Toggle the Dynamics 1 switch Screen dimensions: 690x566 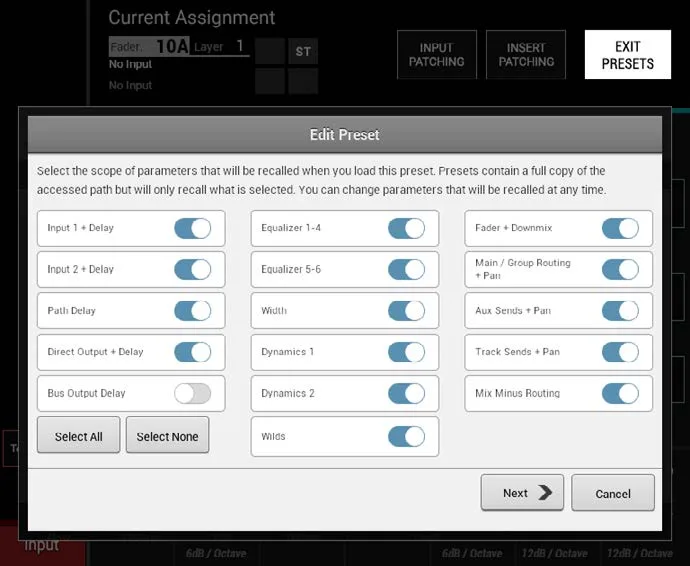[406, 352]
